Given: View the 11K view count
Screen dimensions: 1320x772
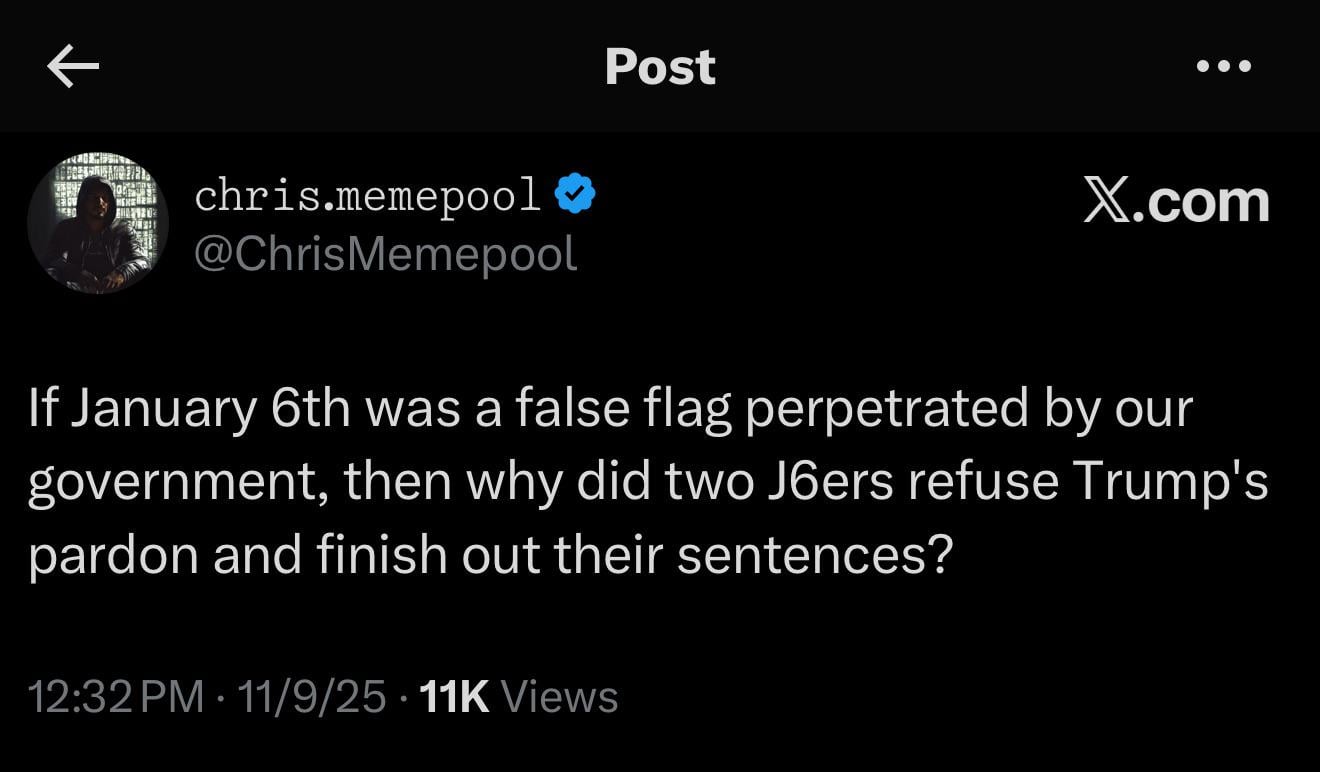Looking at the screenshot, I should (x=455, y=696).
